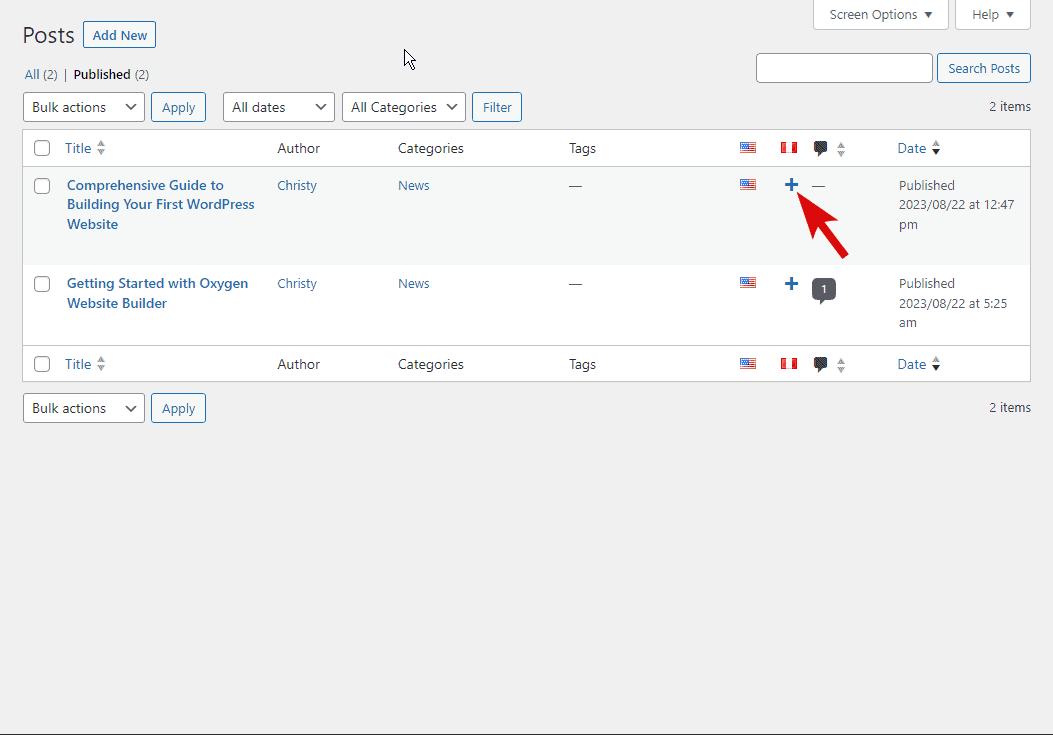Check the select-all checkbox in table header

pyautogui.click(x=42, y=148)
